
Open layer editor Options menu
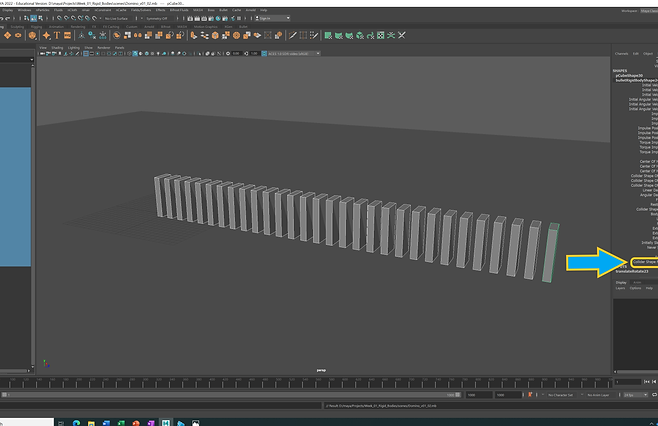click(x=635, y=288)
